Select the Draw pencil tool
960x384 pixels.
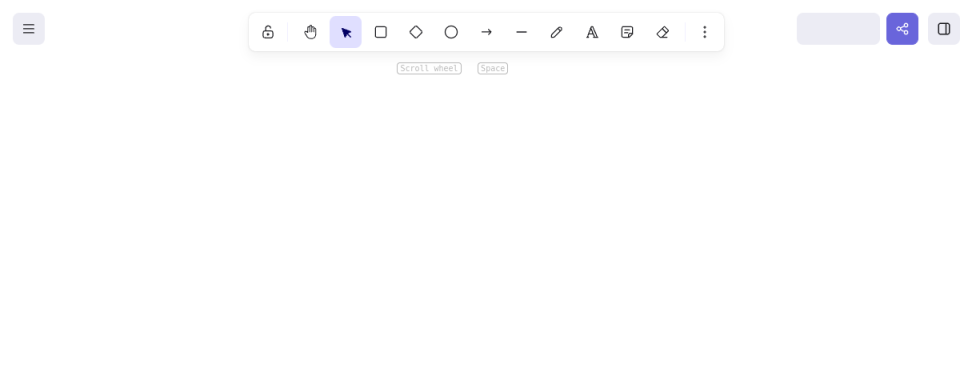click(557, 32)
